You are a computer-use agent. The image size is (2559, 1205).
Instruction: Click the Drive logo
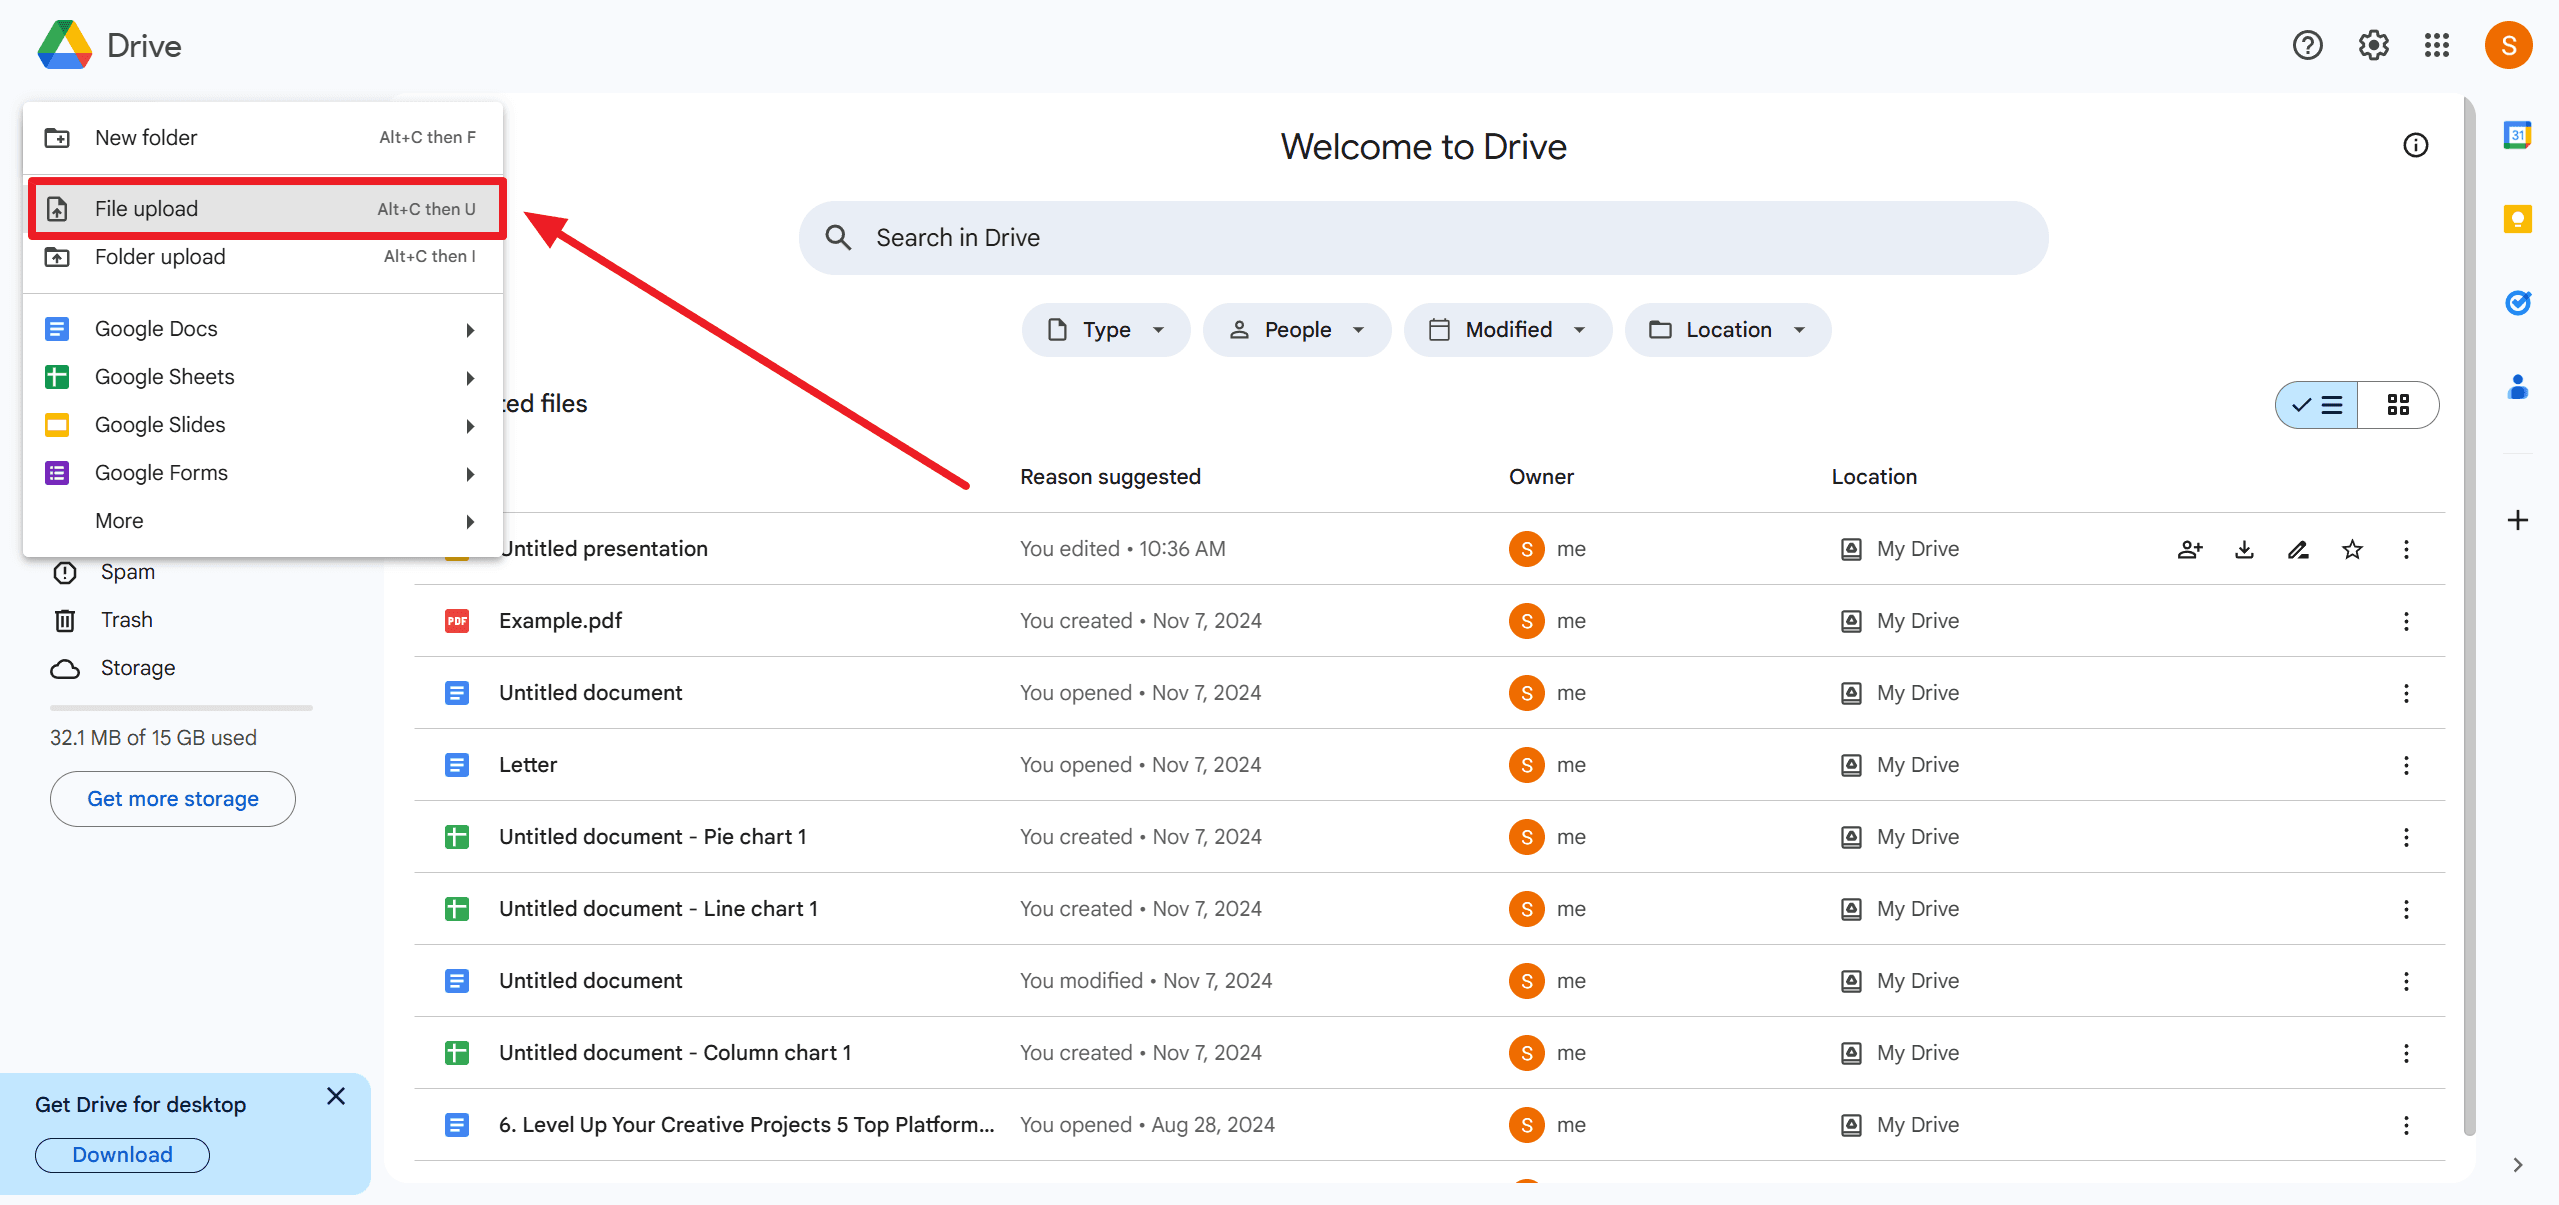coord(65,45)
